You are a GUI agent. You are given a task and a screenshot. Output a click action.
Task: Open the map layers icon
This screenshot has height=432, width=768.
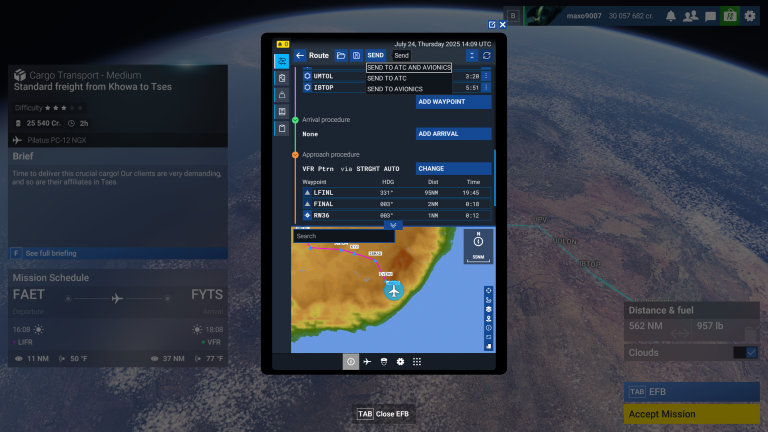(488, 309)
